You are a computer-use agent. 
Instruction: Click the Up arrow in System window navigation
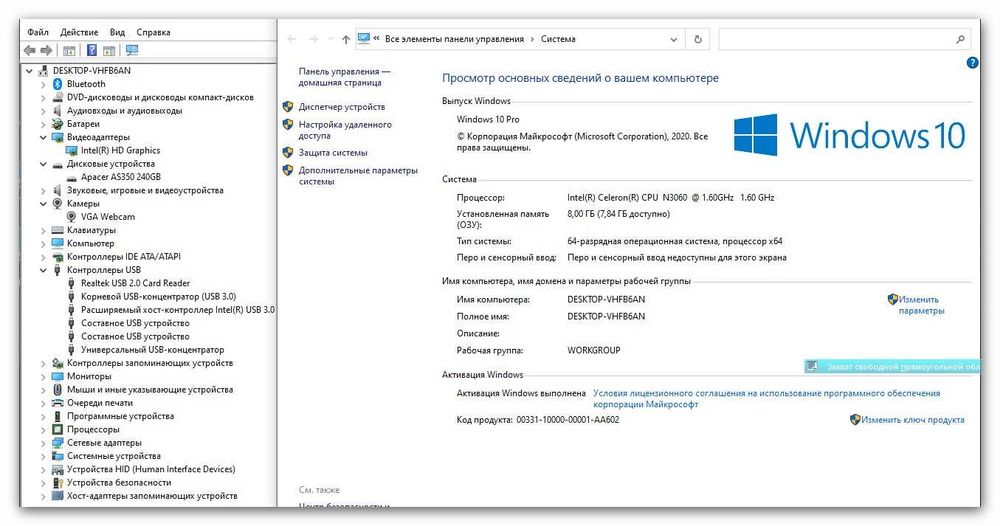pyautogui.click(x=346, y=40)
